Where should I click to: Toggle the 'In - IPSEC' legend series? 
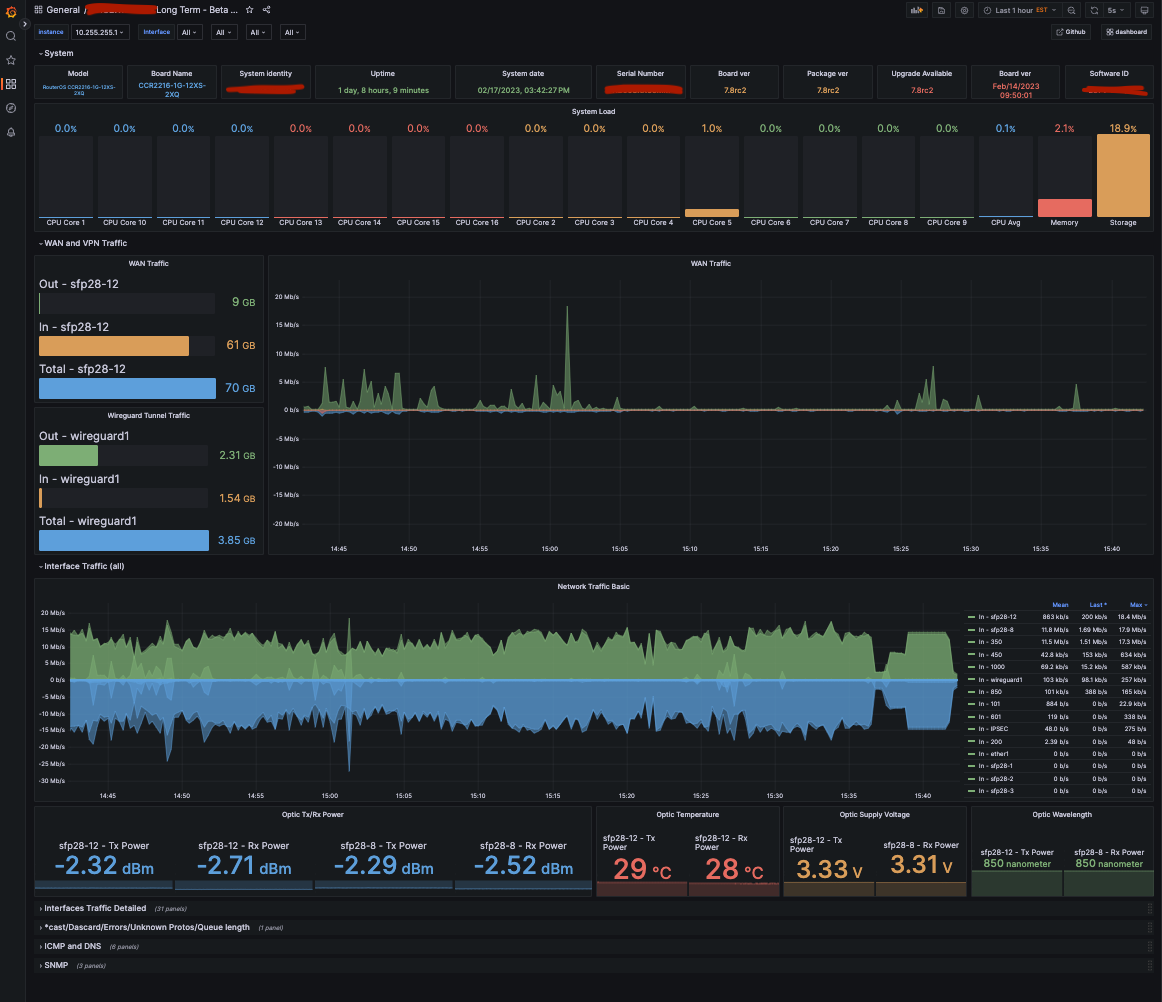[994, 729]
